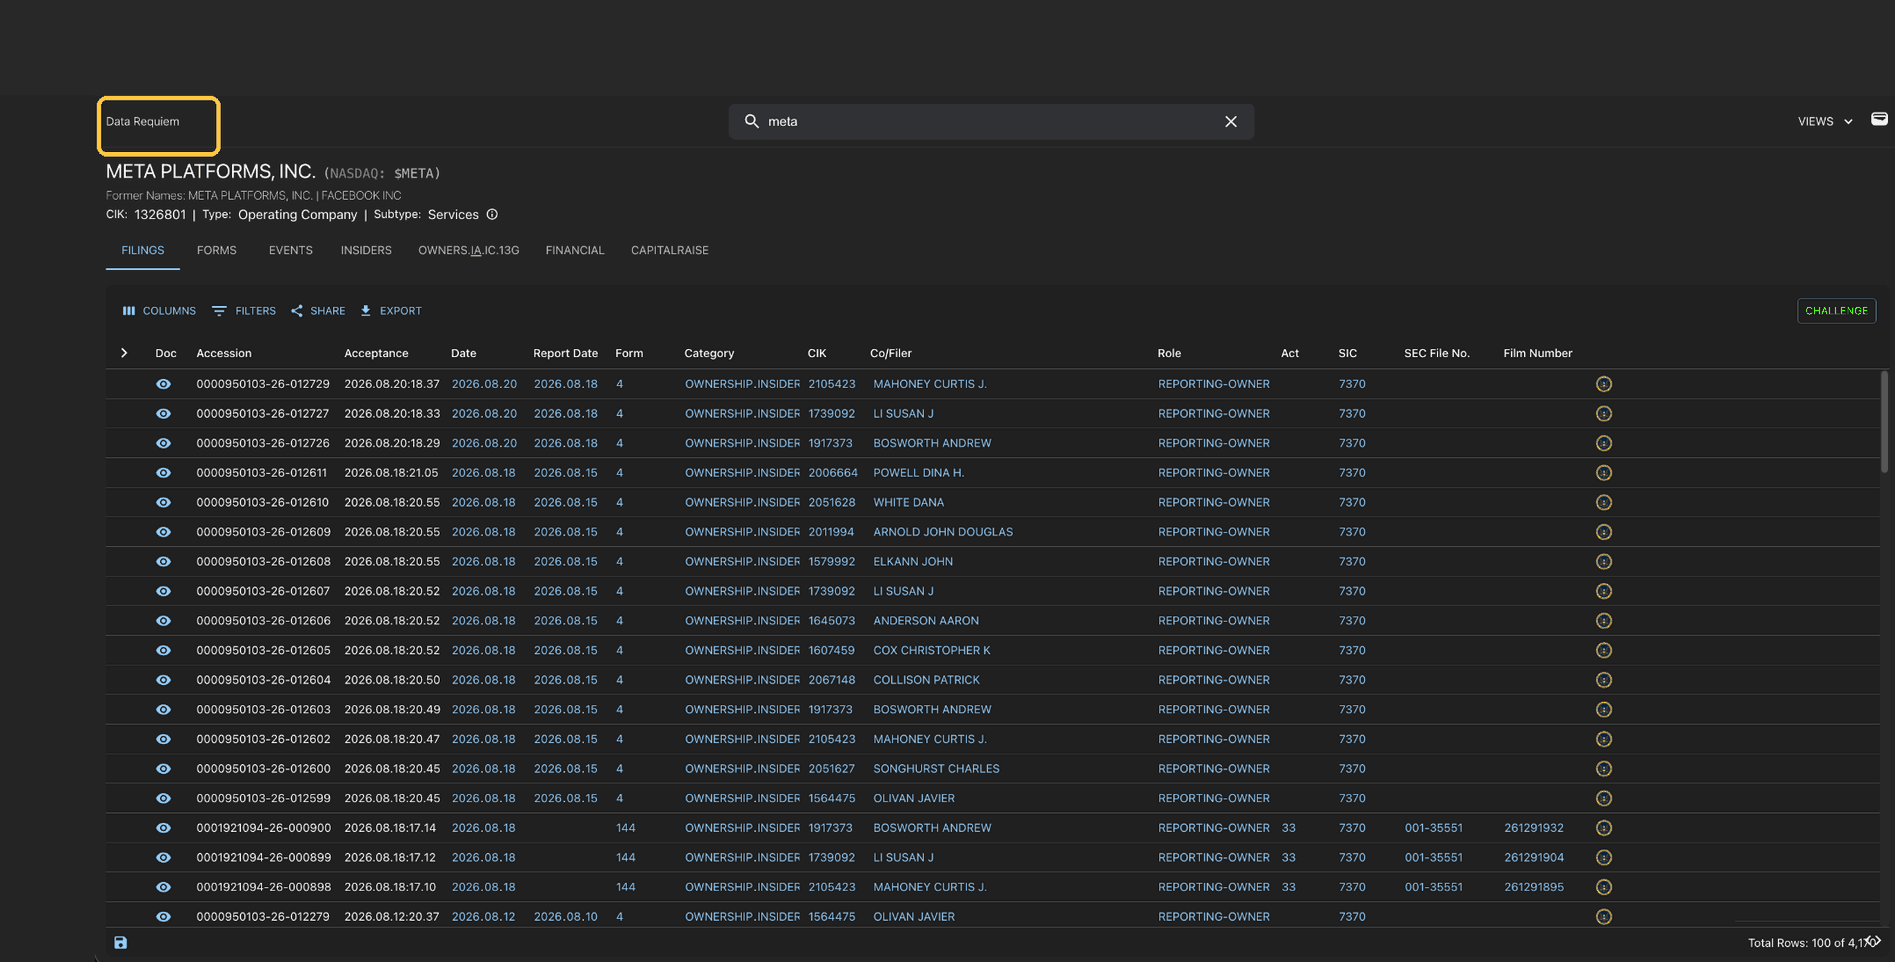Image resolution: width=1895 pixels, height=962 pixels.
Task: Open filer link COX CHRISTOPHER K
Action: 932,651
